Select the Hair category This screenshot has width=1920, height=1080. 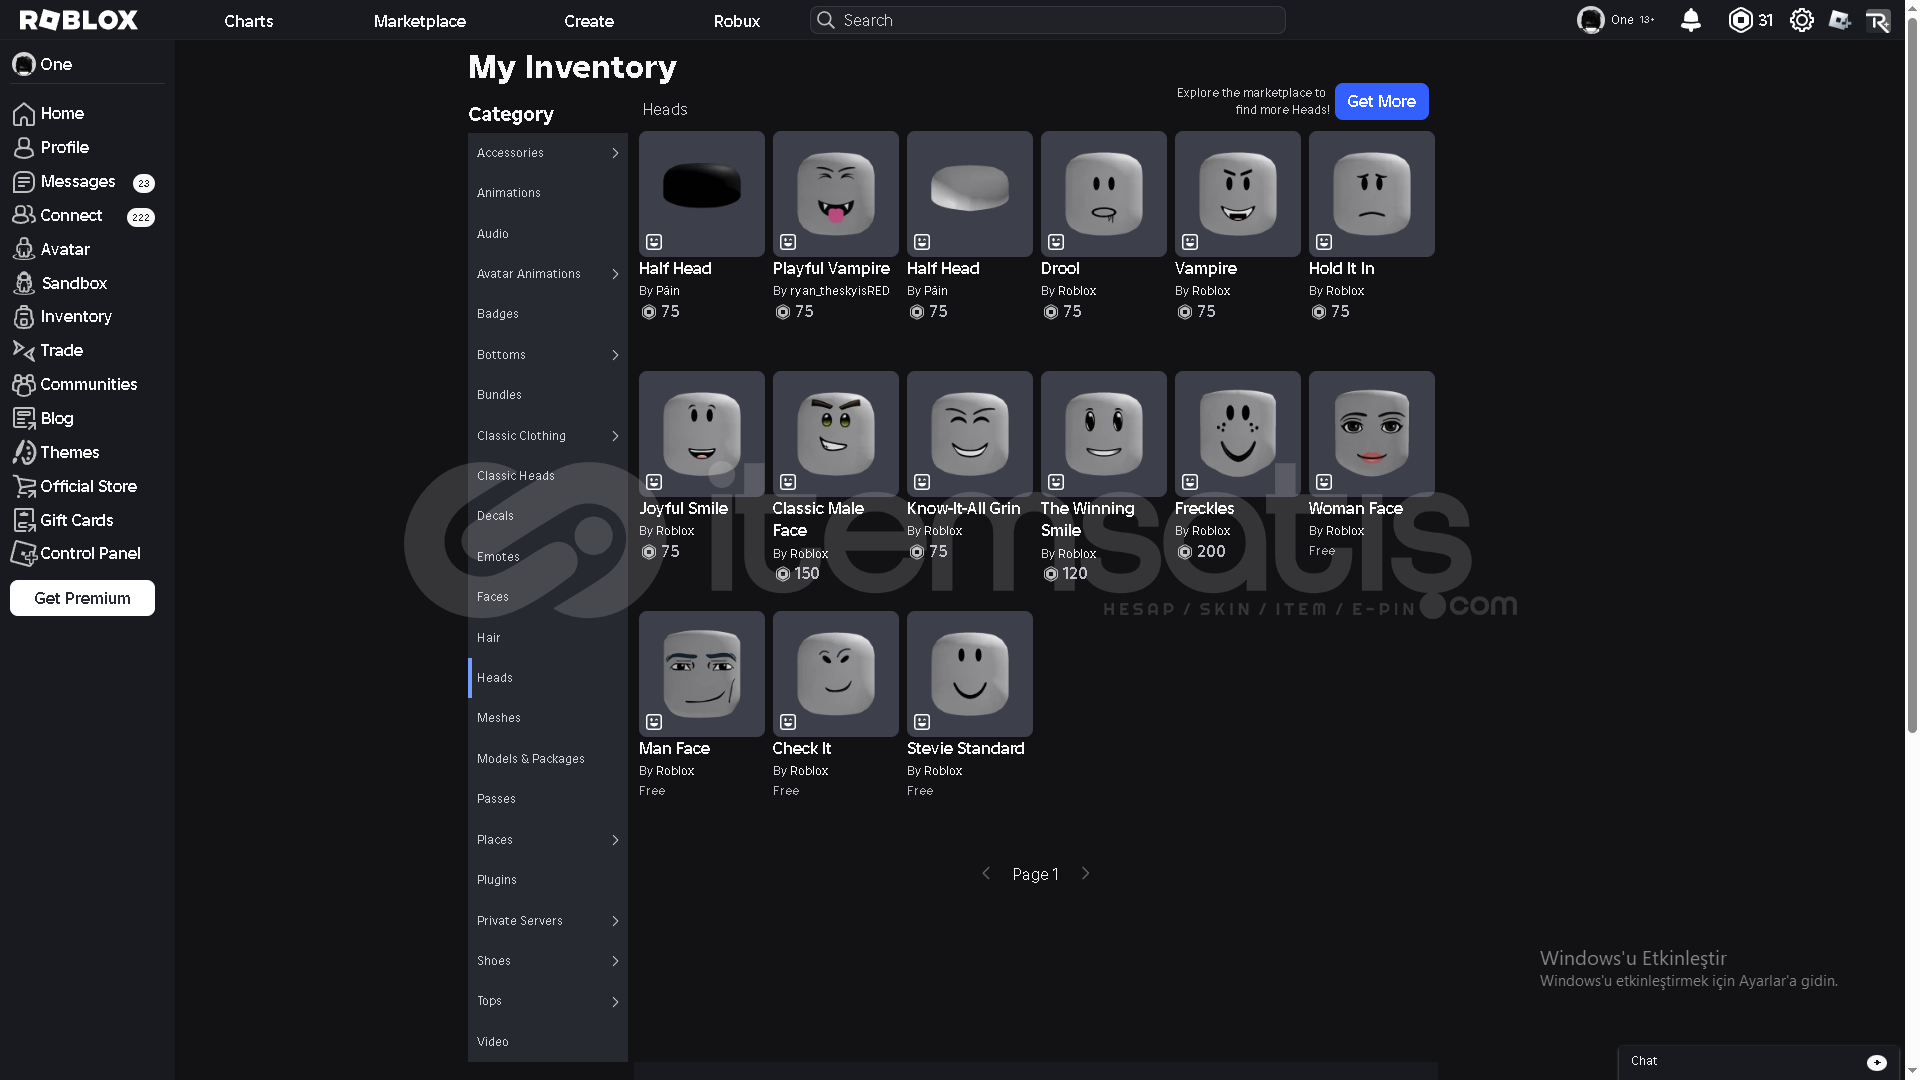click(548, 638)
